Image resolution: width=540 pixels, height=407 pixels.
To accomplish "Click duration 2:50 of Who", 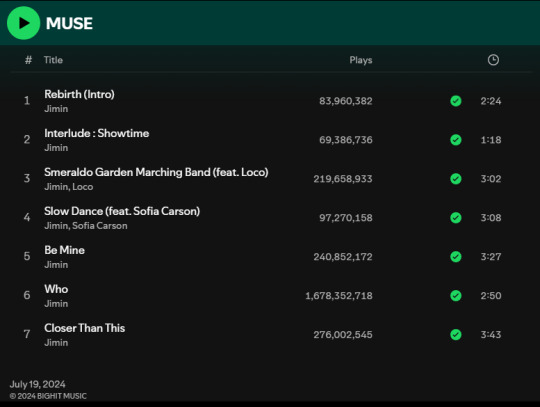I will [x=491, y=295].
